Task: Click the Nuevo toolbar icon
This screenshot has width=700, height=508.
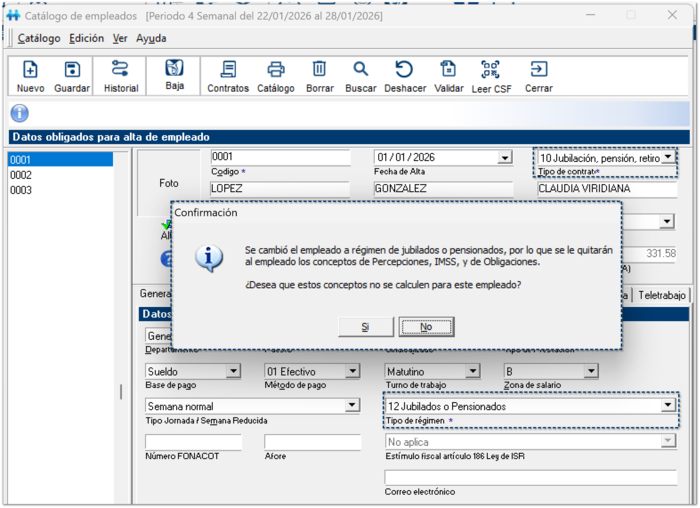Action: pos(30,70)
